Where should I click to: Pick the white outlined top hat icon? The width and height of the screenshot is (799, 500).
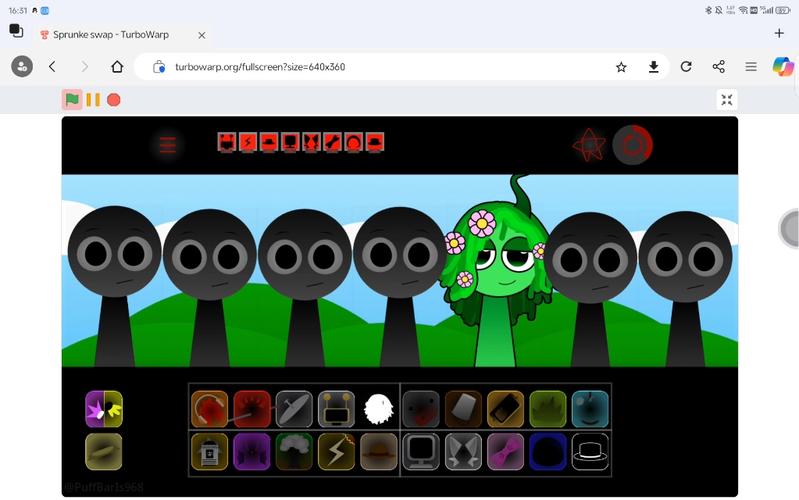point(590,452)
